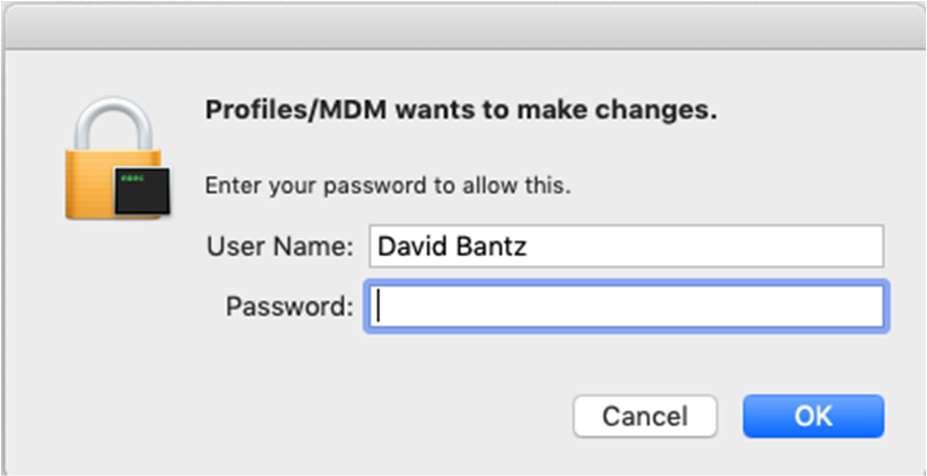Click the dialog's gray title bar
Viewport: 927px width, 476px height.
[x=463, y=25]
